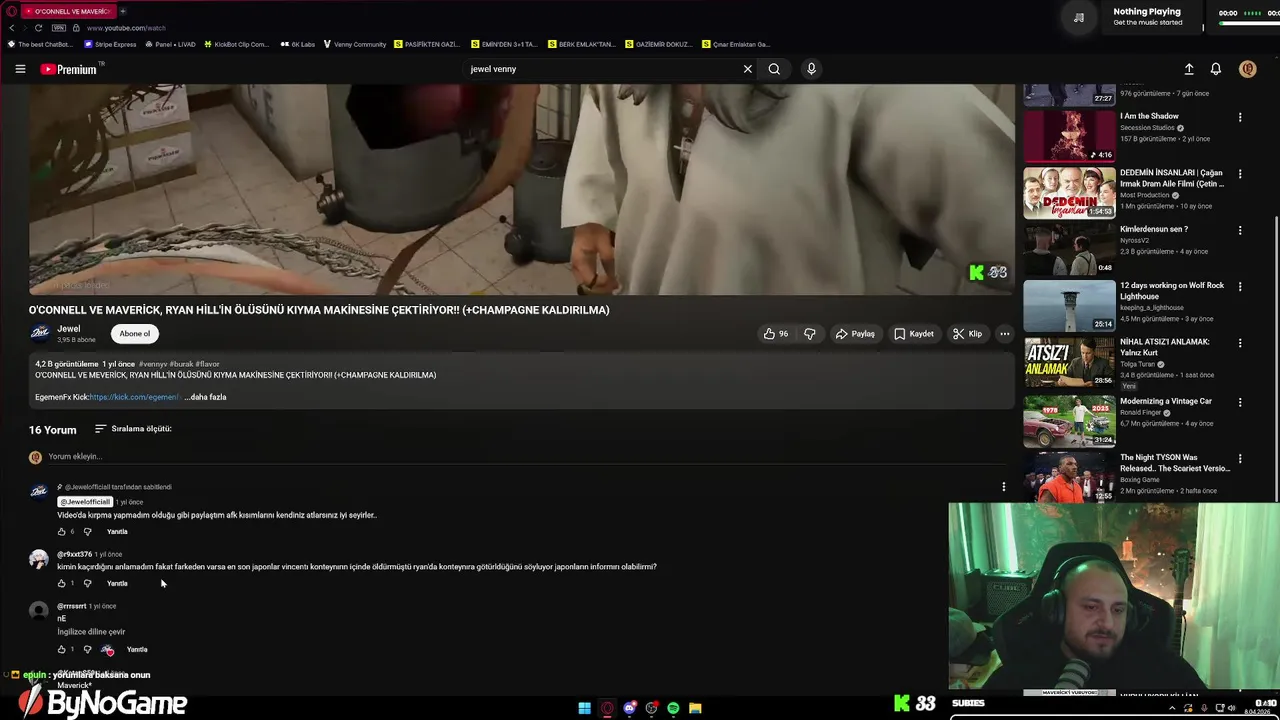Open Kimlerdensun sen ? video title
Image resolution: width=1280 pixels, height=720 pixels.
pos(1154,229)
